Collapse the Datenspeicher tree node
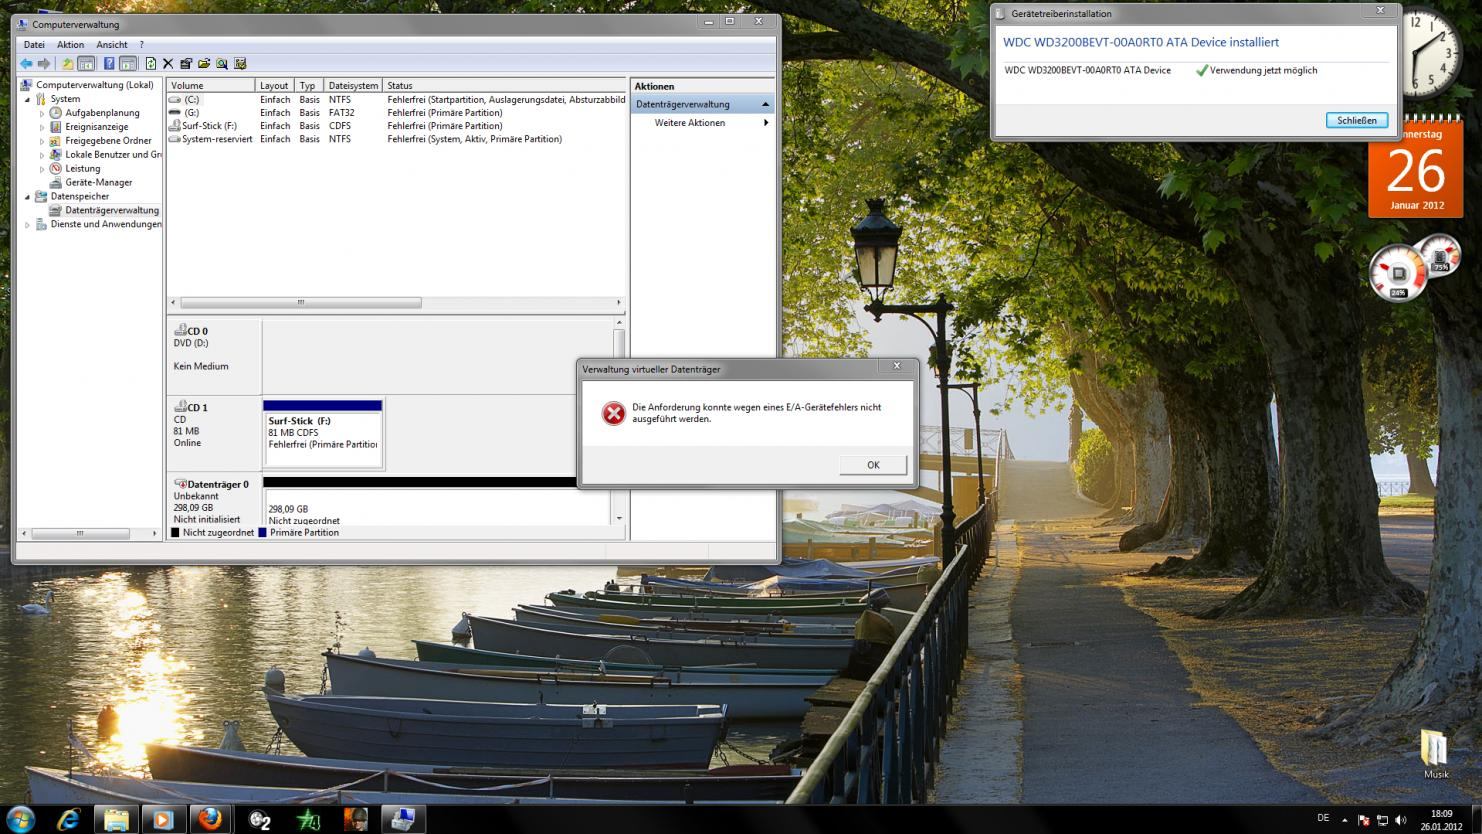This screenshot has width=1482, height=834. point(28,196)
